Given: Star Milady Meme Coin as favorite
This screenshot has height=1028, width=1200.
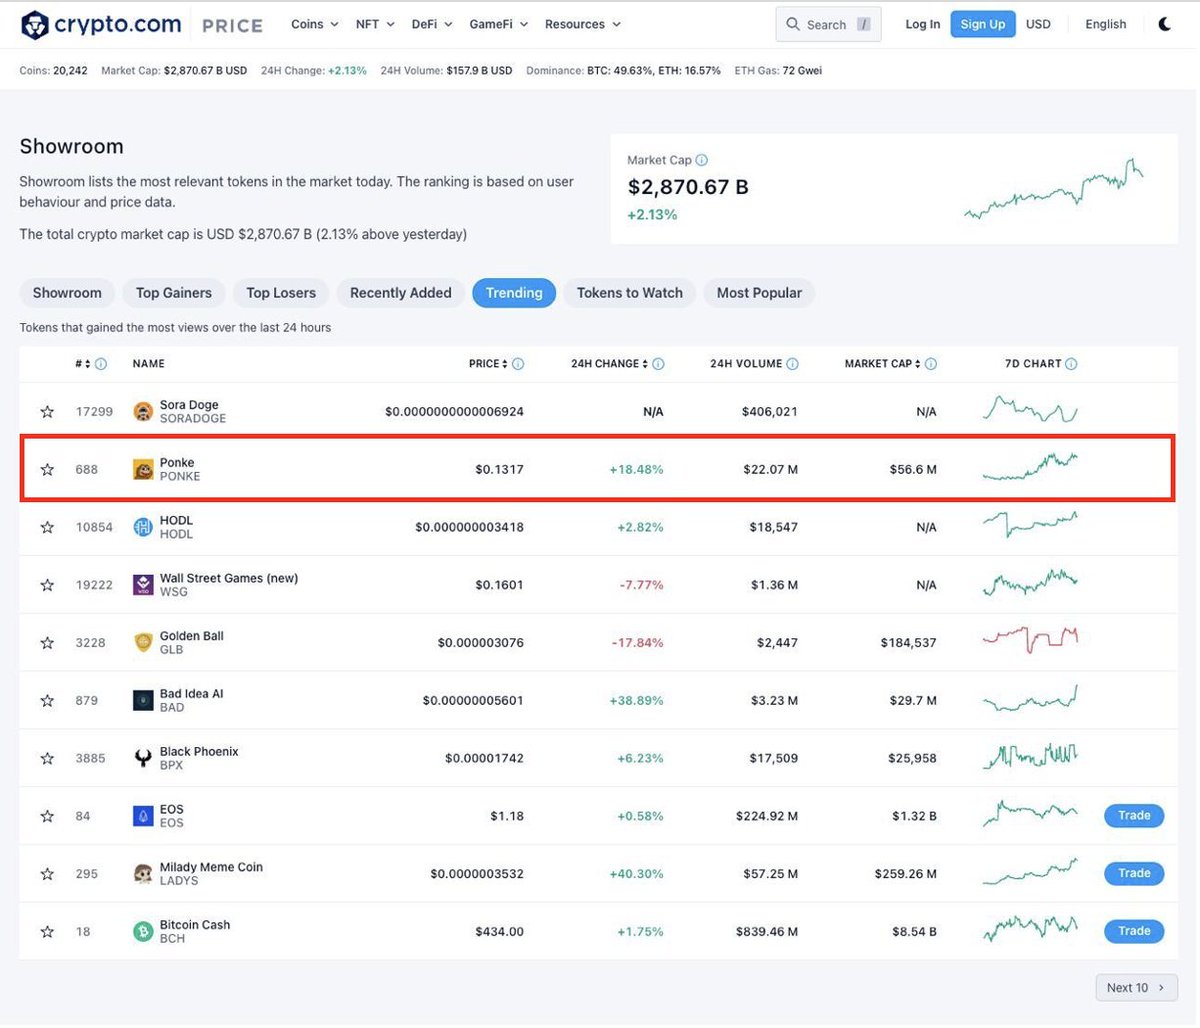Looking at the screenshot, I should [47, 874].
